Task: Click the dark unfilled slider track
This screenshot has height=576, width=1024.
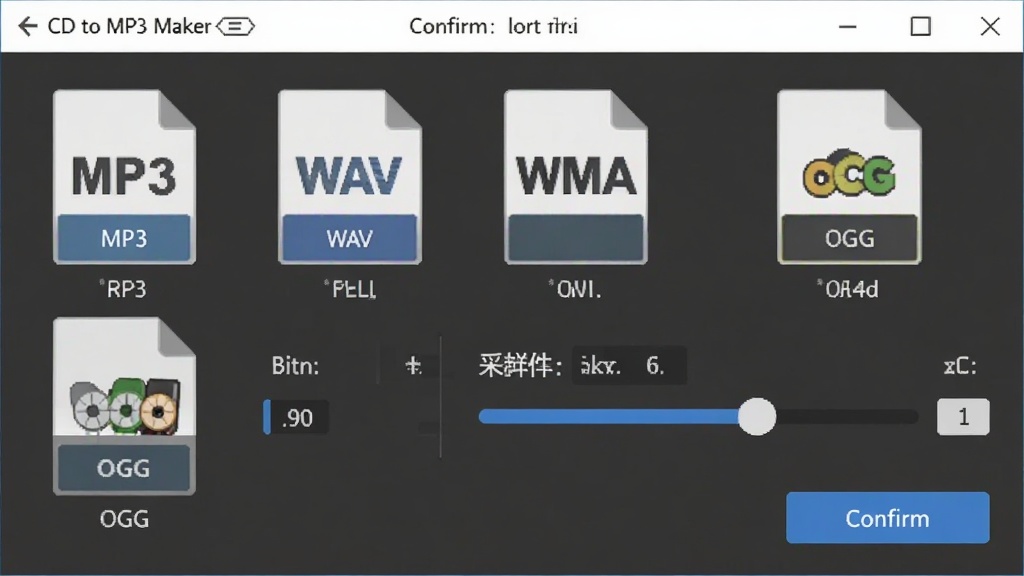Action: [x=847, y=417]
